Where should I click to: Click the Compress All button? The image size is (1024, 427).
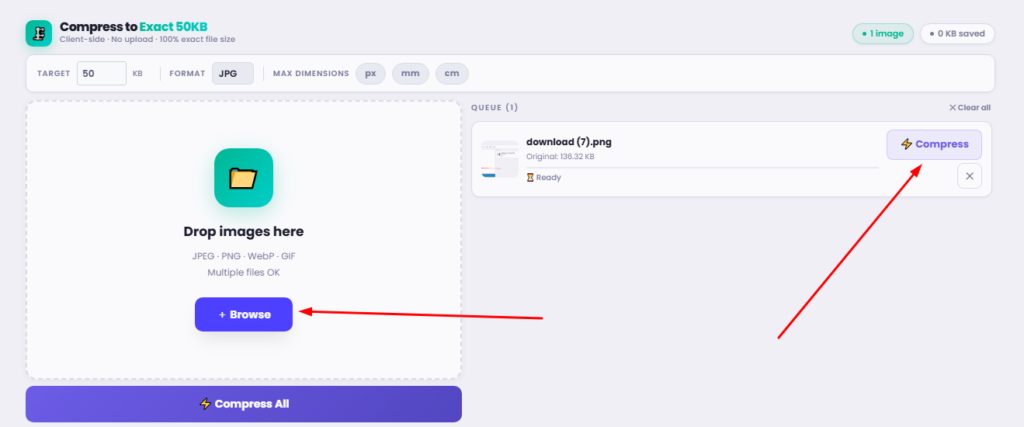(x=244, y=404)
